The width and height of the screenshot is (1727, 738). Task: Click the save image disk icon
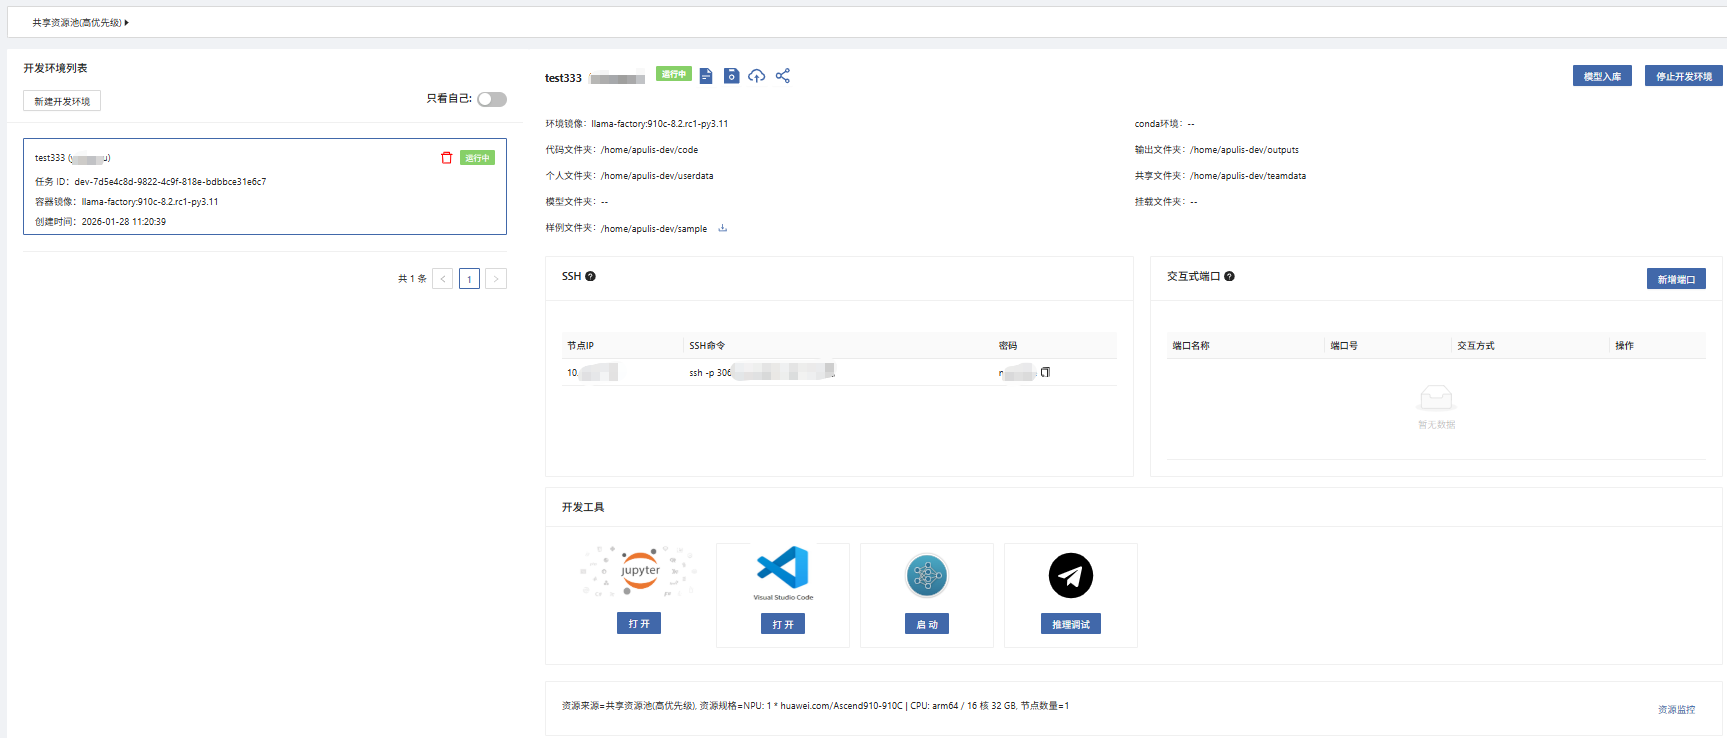tap(731, 76)
